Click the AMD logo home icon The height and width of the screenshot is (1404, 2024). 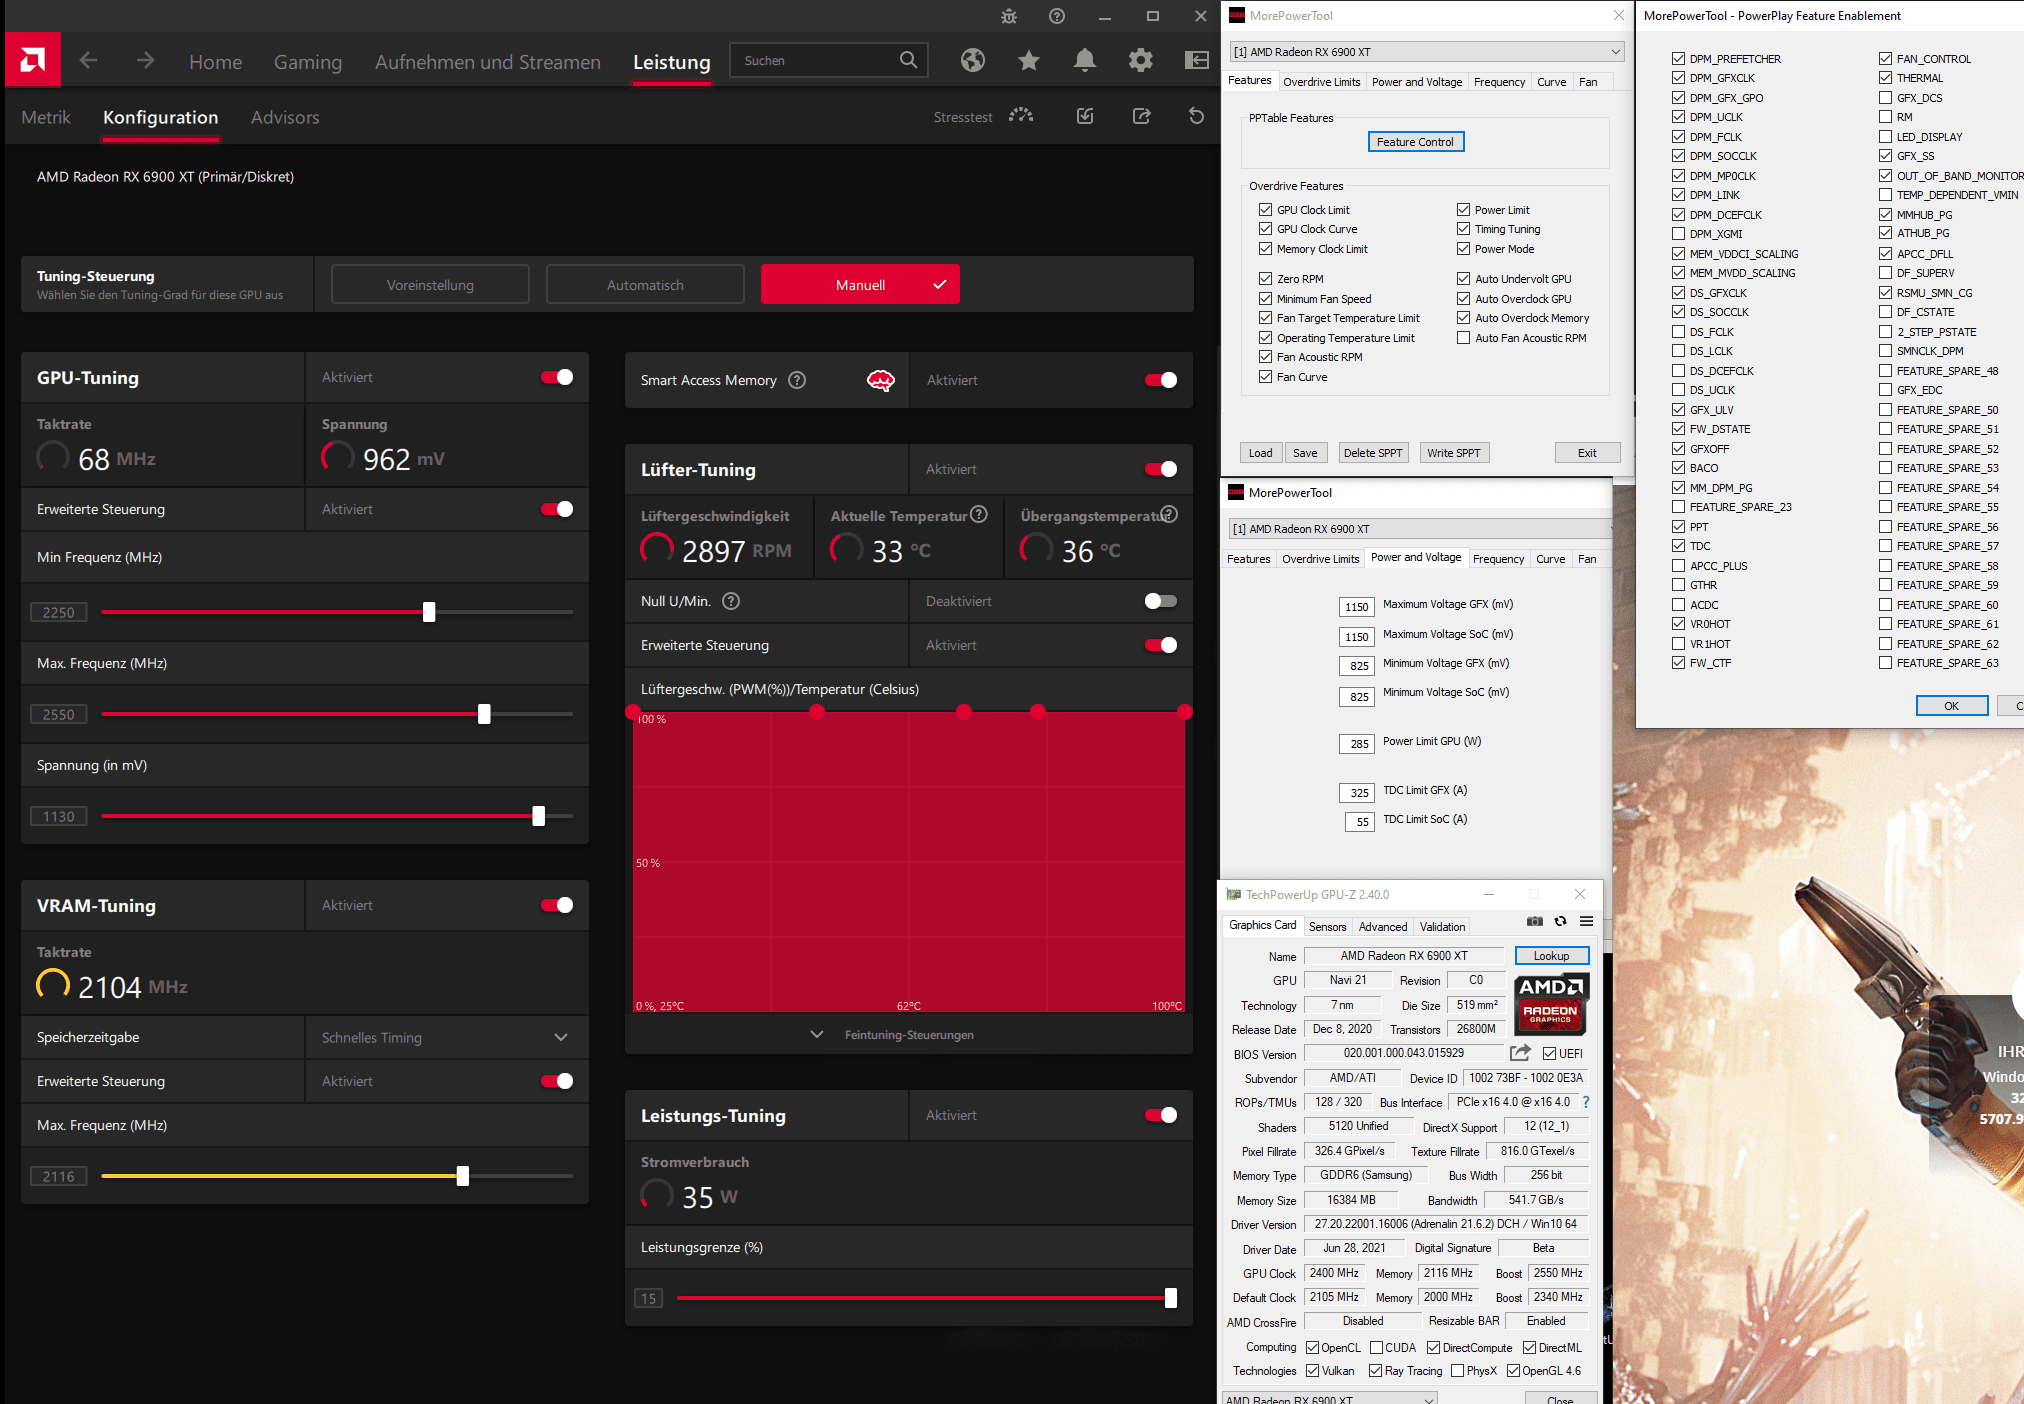(33, 61)
